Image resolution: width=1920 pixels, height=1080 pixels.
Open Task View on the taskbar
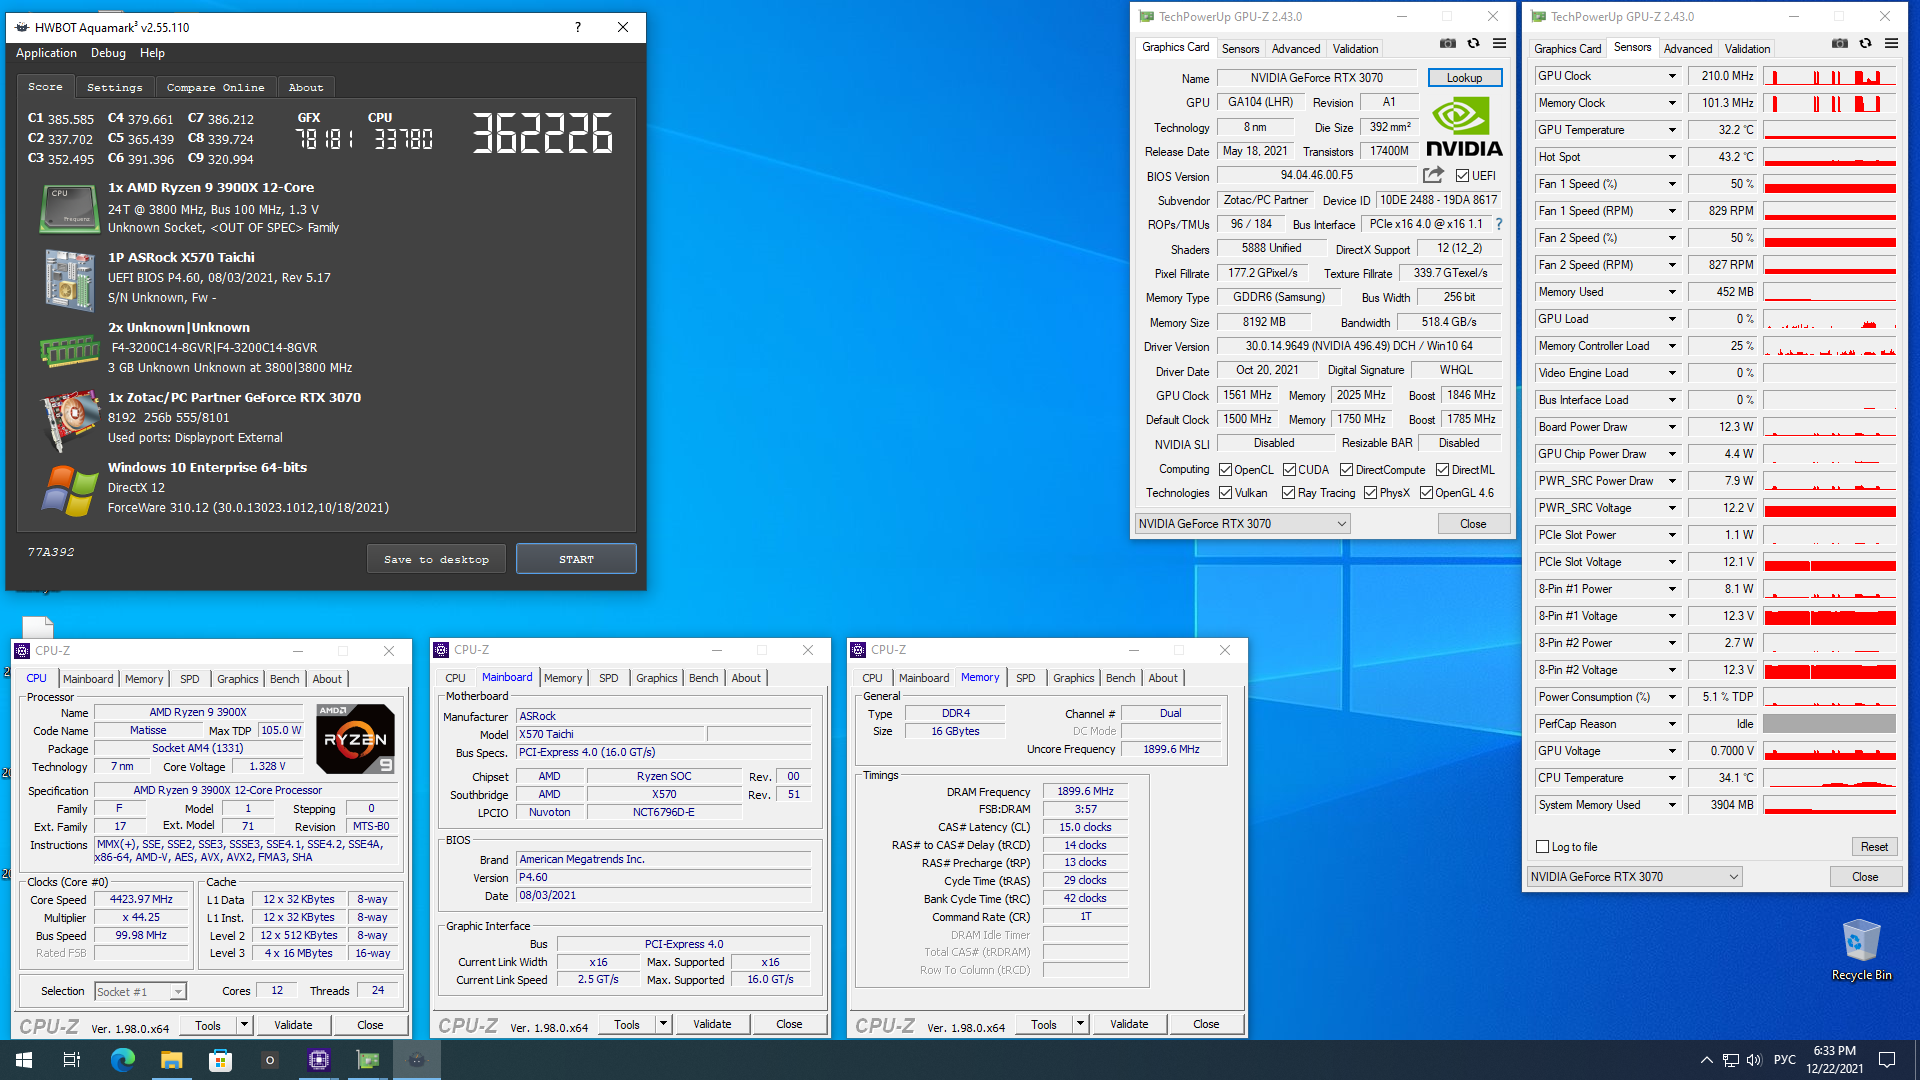tap(72, 1060)
